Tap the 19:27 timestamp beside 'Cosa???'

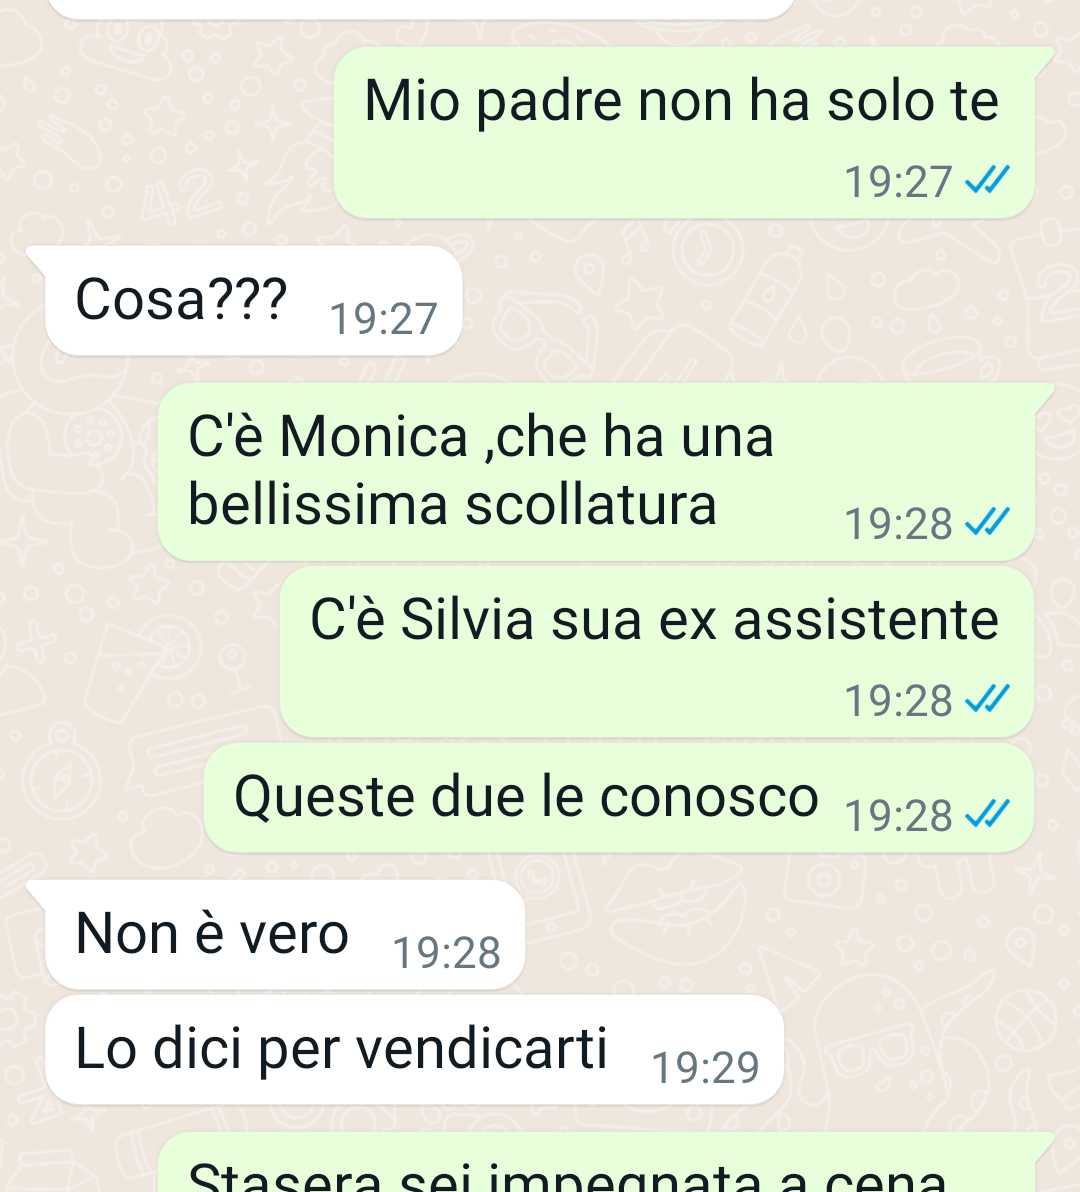[x=383, y=319]
